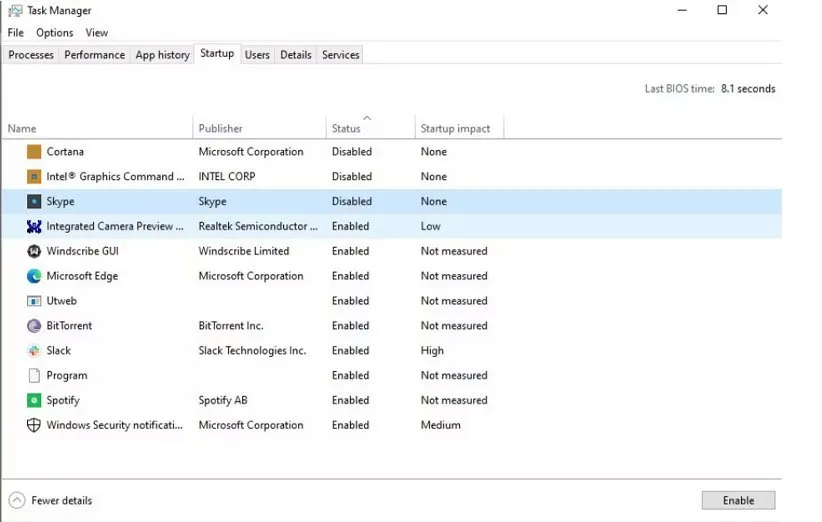Select the Windows Security shield icon
822x522 pixels.
click(x=34, y=425)
